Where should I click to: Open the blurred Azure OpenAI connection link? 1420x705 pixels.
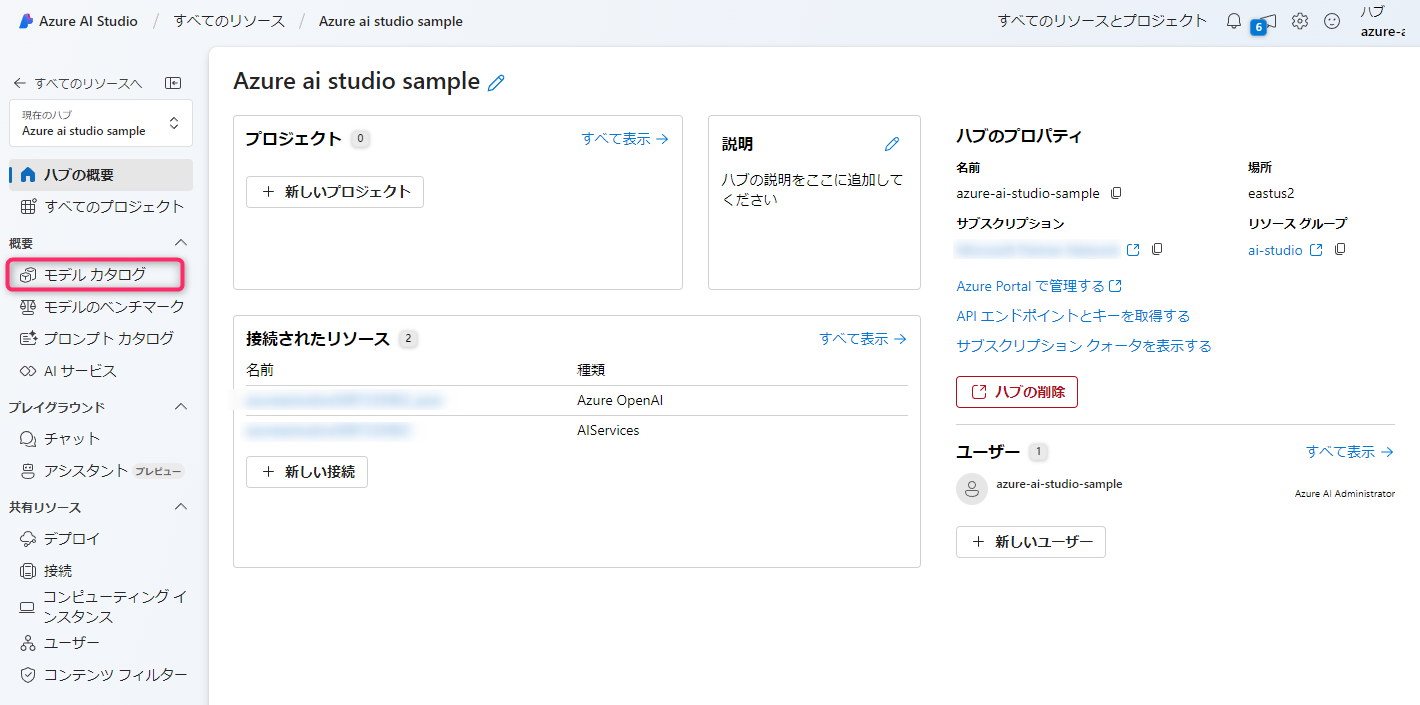(344, 401)
